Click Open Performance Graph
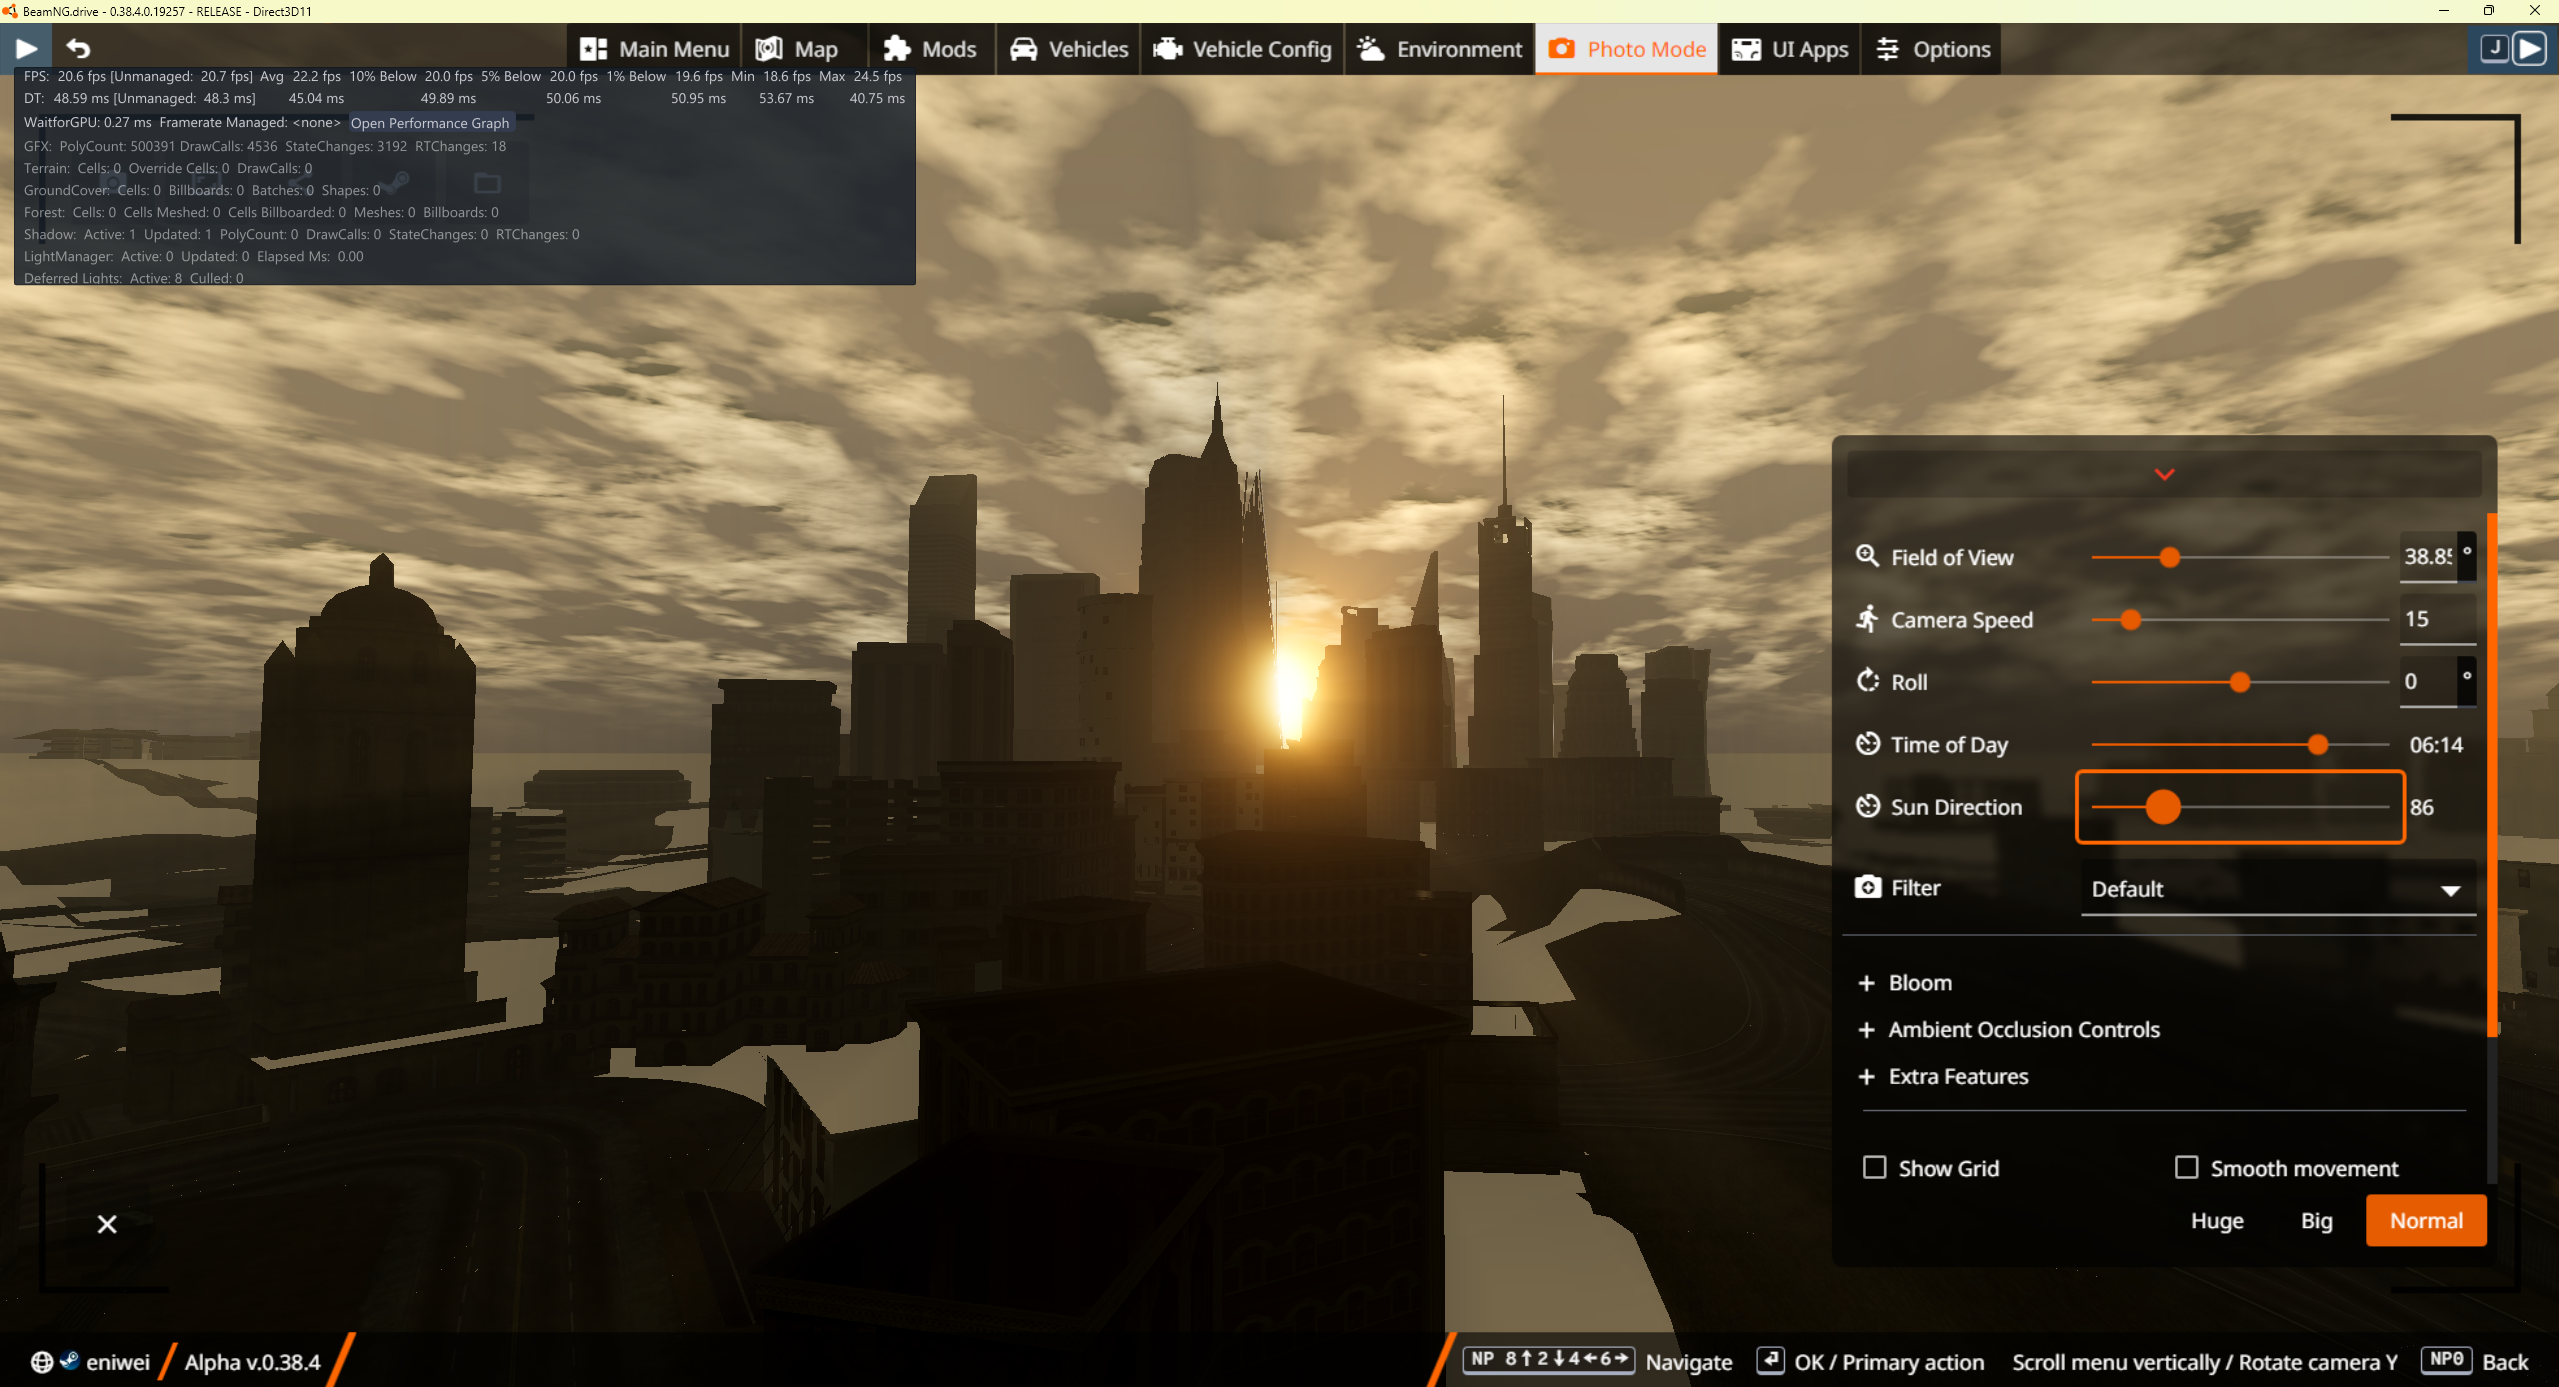Image resolution: width=2559 pixels, height=1387 pixels. pyautogui.click(x=429, y=123)
